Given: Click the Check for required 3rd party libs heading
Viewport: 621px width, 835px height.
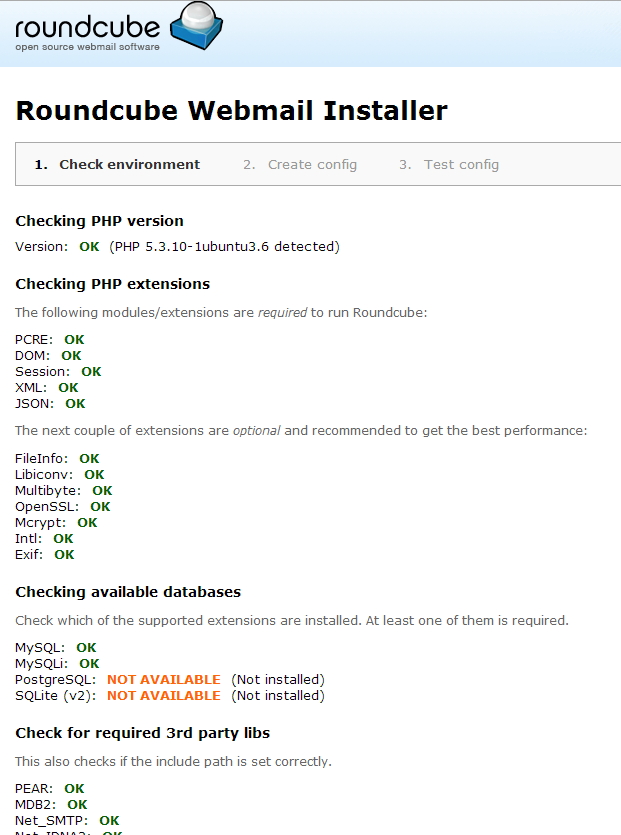Looking at the screenshot, I should pyautogui.click(x=143, y=733).
